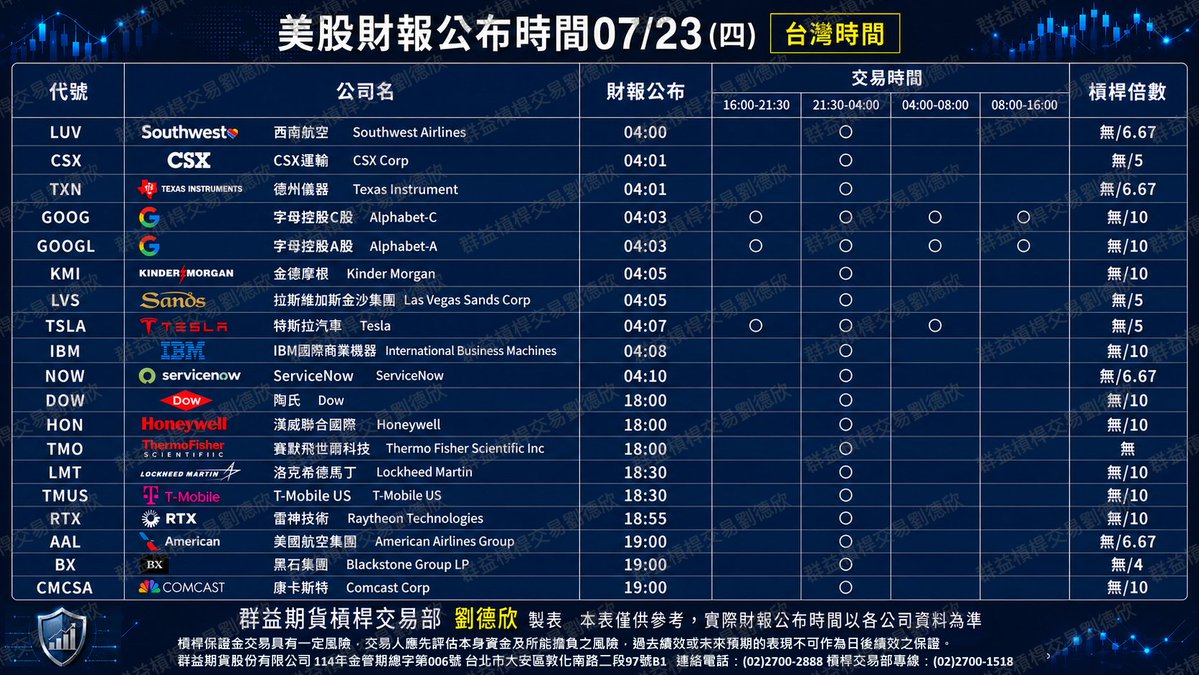Image resolution: width=1199 pixels, height=675 pixels.
Task: Click the TMUS ticker code
Action: tap(66, 496)
